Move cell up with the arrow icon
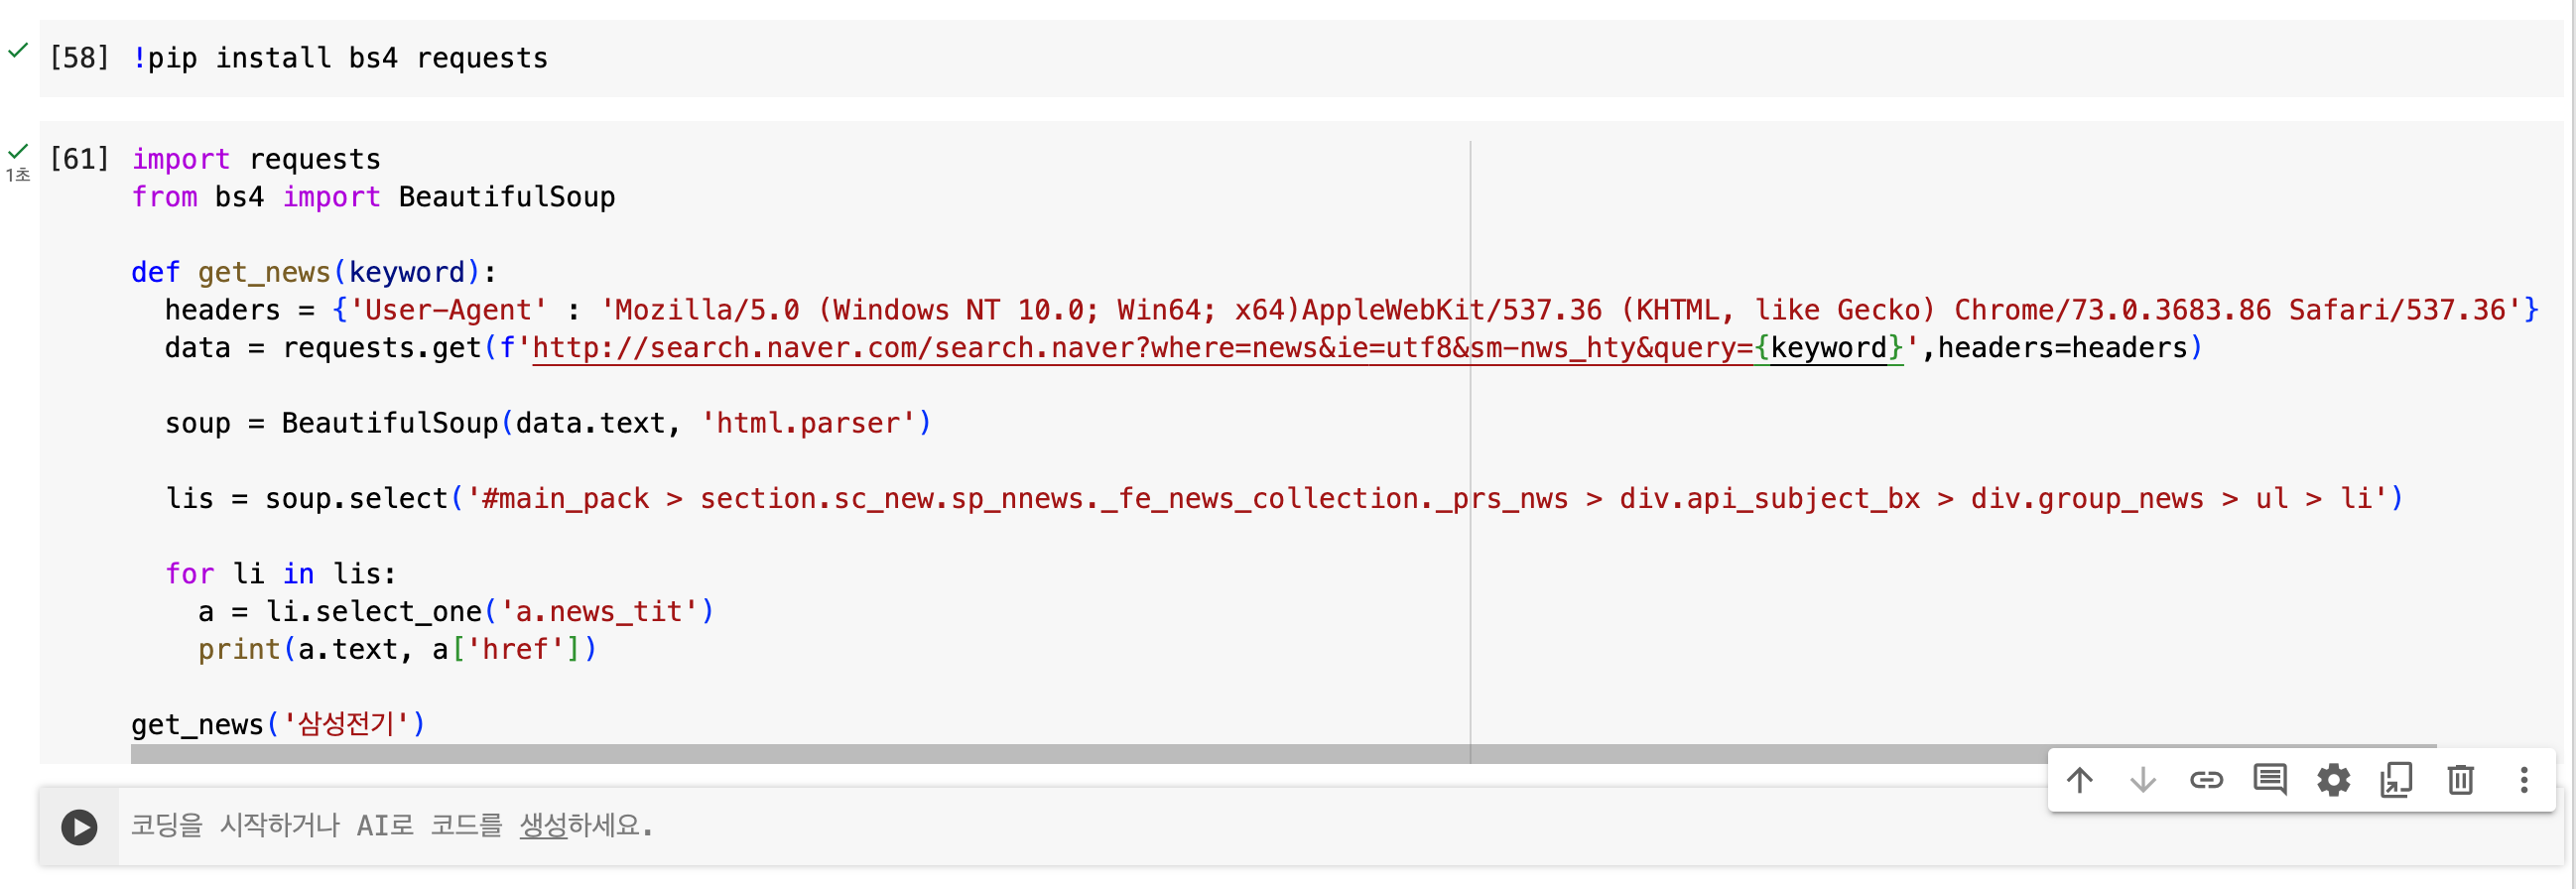The width and height of the screenshot is (2576, 889). pyautogui.click(x=2079, y=780)
